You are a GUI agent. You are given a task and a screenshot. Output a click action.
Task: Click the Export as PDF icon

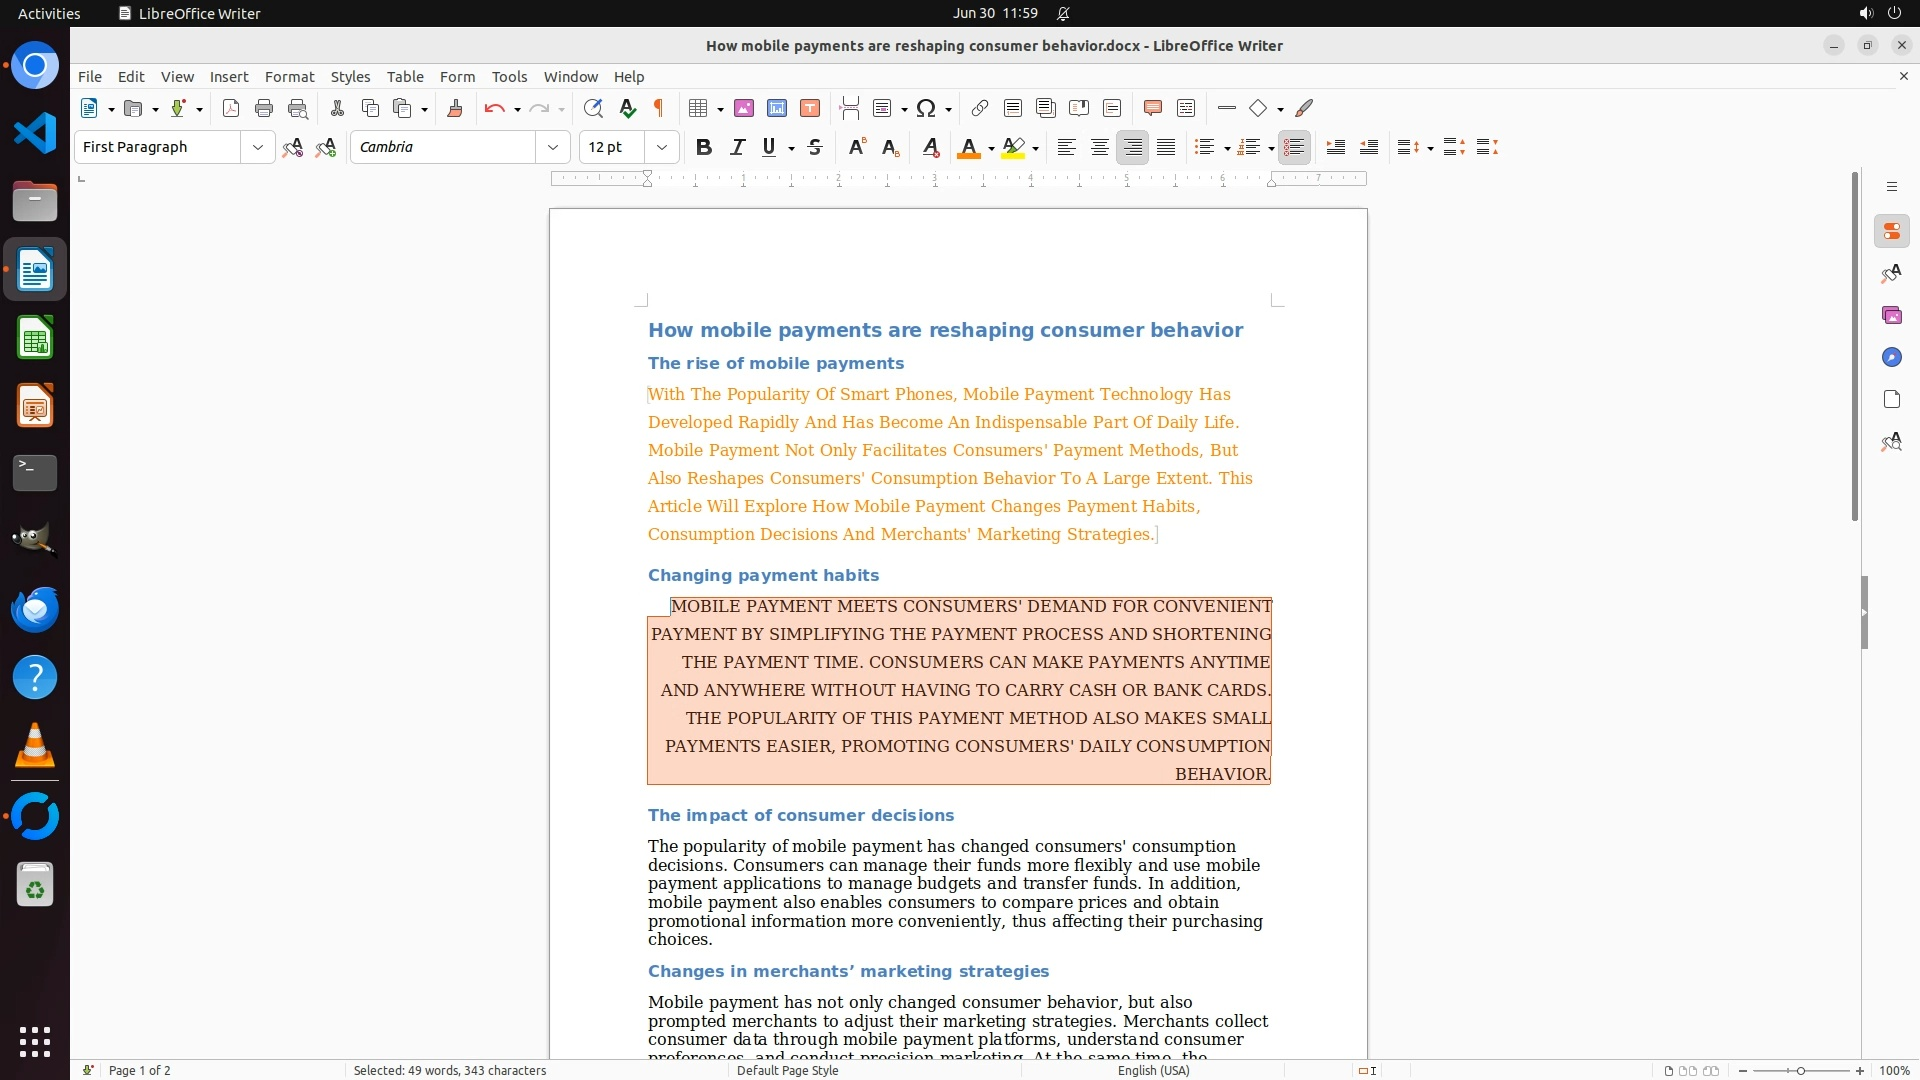point(231,108)
